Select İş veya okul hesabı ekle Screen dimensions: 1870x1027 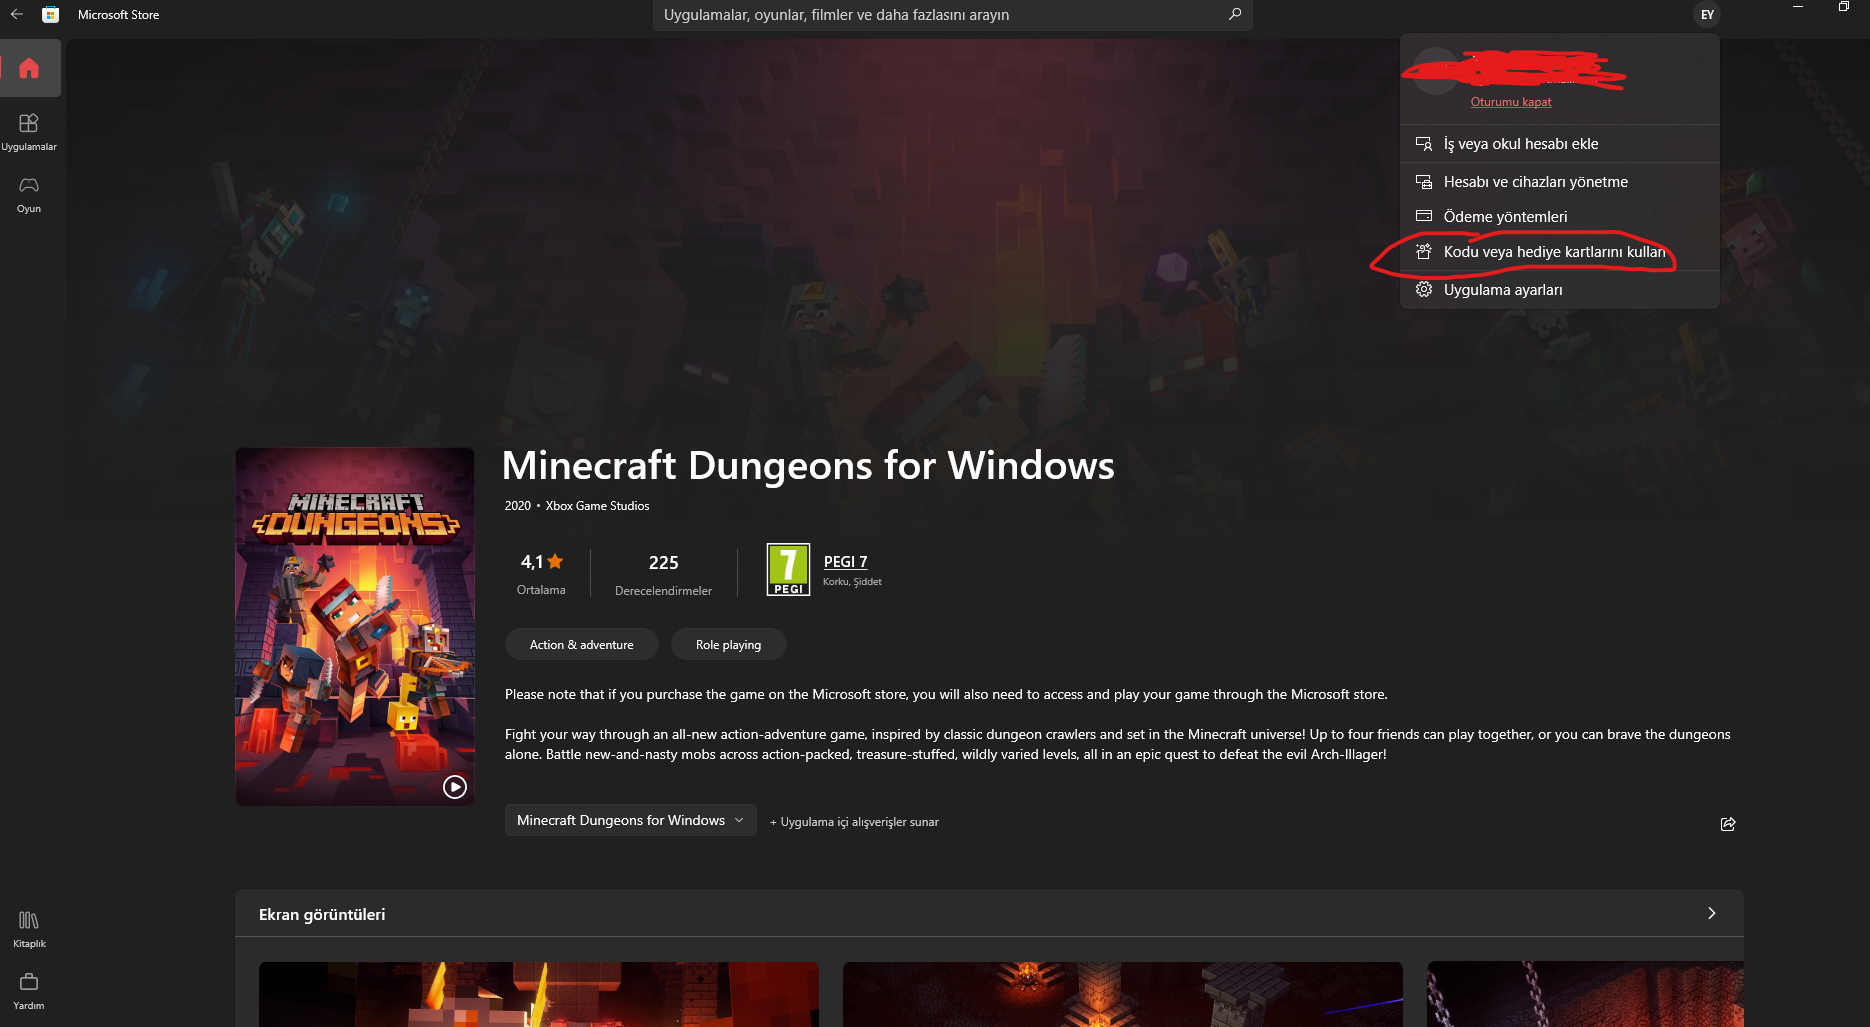point(1560,144)
